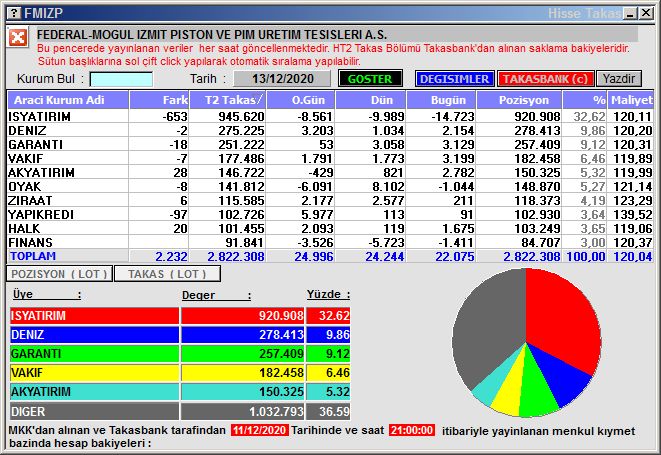
Task: Click the gray DIGER legend bar
Action: click(x=94, y=411)
